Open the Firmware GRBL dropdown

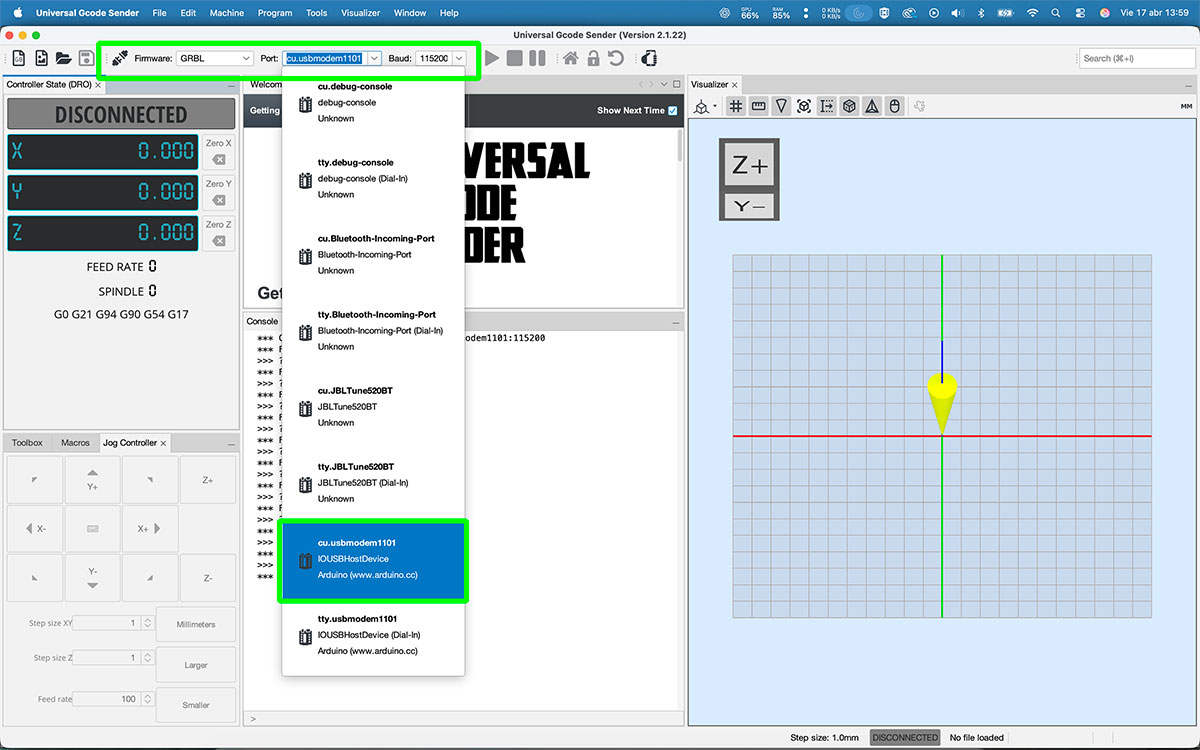(215, 59)
